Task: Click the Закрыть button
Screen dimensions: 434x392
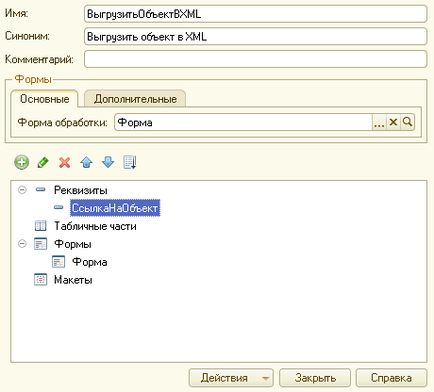Action: [x=315, y=378]
